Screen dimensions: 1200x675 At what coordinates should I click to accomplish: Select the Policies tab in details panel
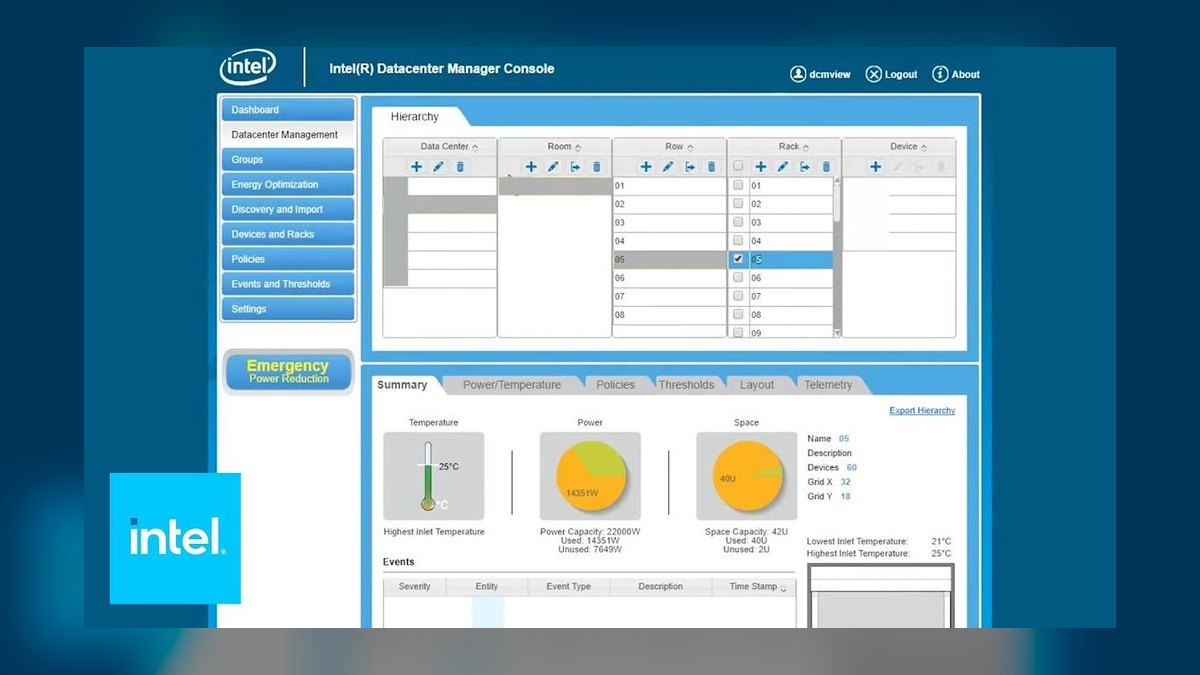tap(615, 385)
